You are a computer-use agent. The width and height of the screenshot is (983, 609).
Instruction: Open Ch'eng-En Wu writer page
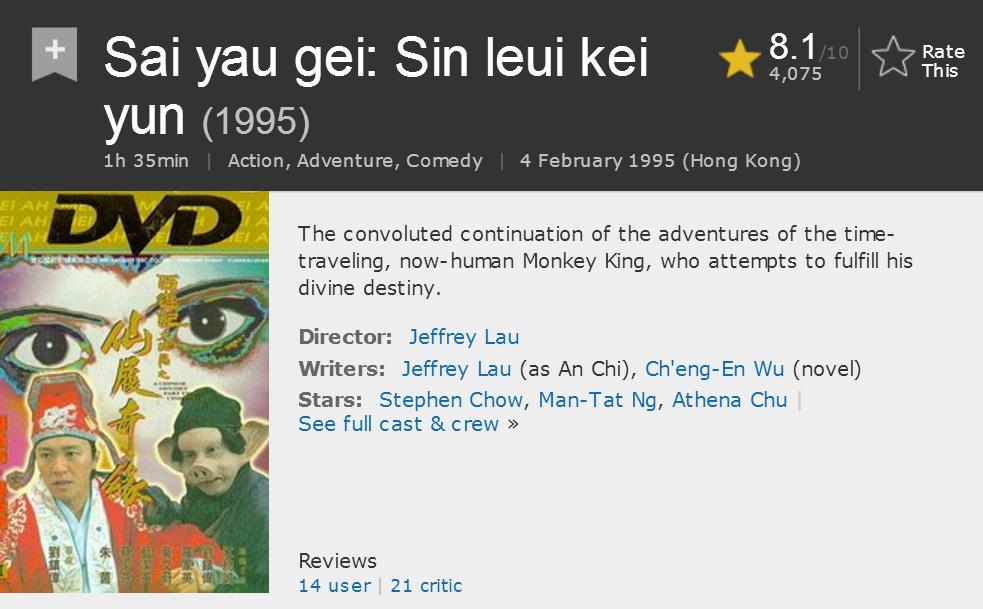point(715,369)
